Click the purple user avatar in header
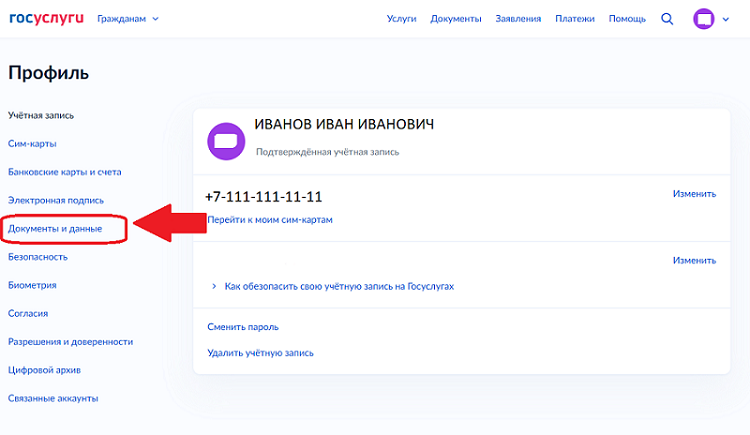750x435 pixels. 704,19
